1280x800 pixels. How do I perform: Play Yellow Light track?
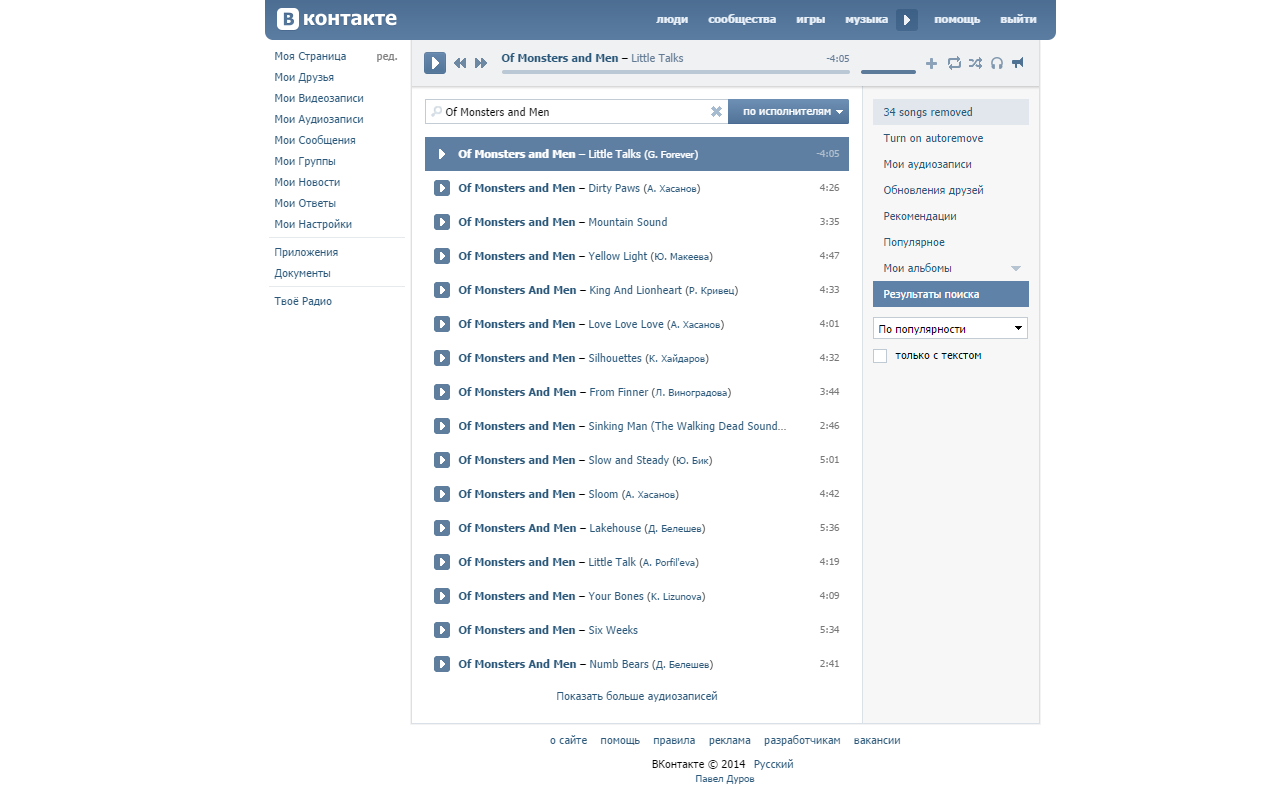click(x=442, y=256)
